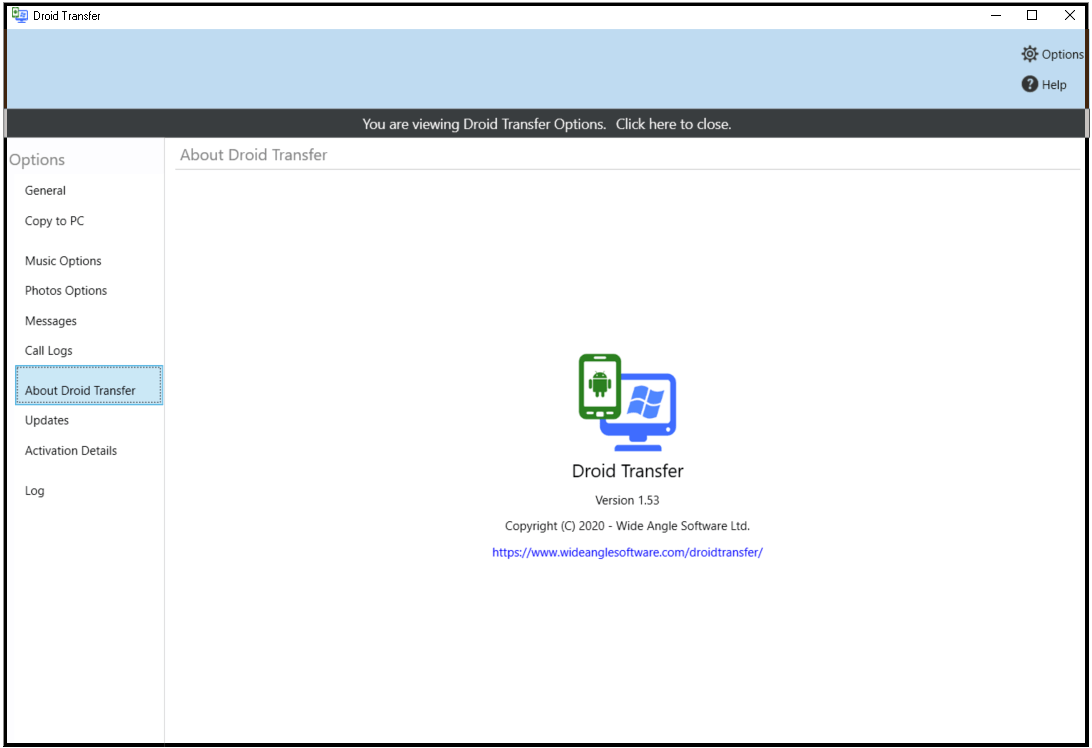Open the Updates page
The width and height of the screenshot is (1092, 748).
pyautogui.click(x=47, y=420)
